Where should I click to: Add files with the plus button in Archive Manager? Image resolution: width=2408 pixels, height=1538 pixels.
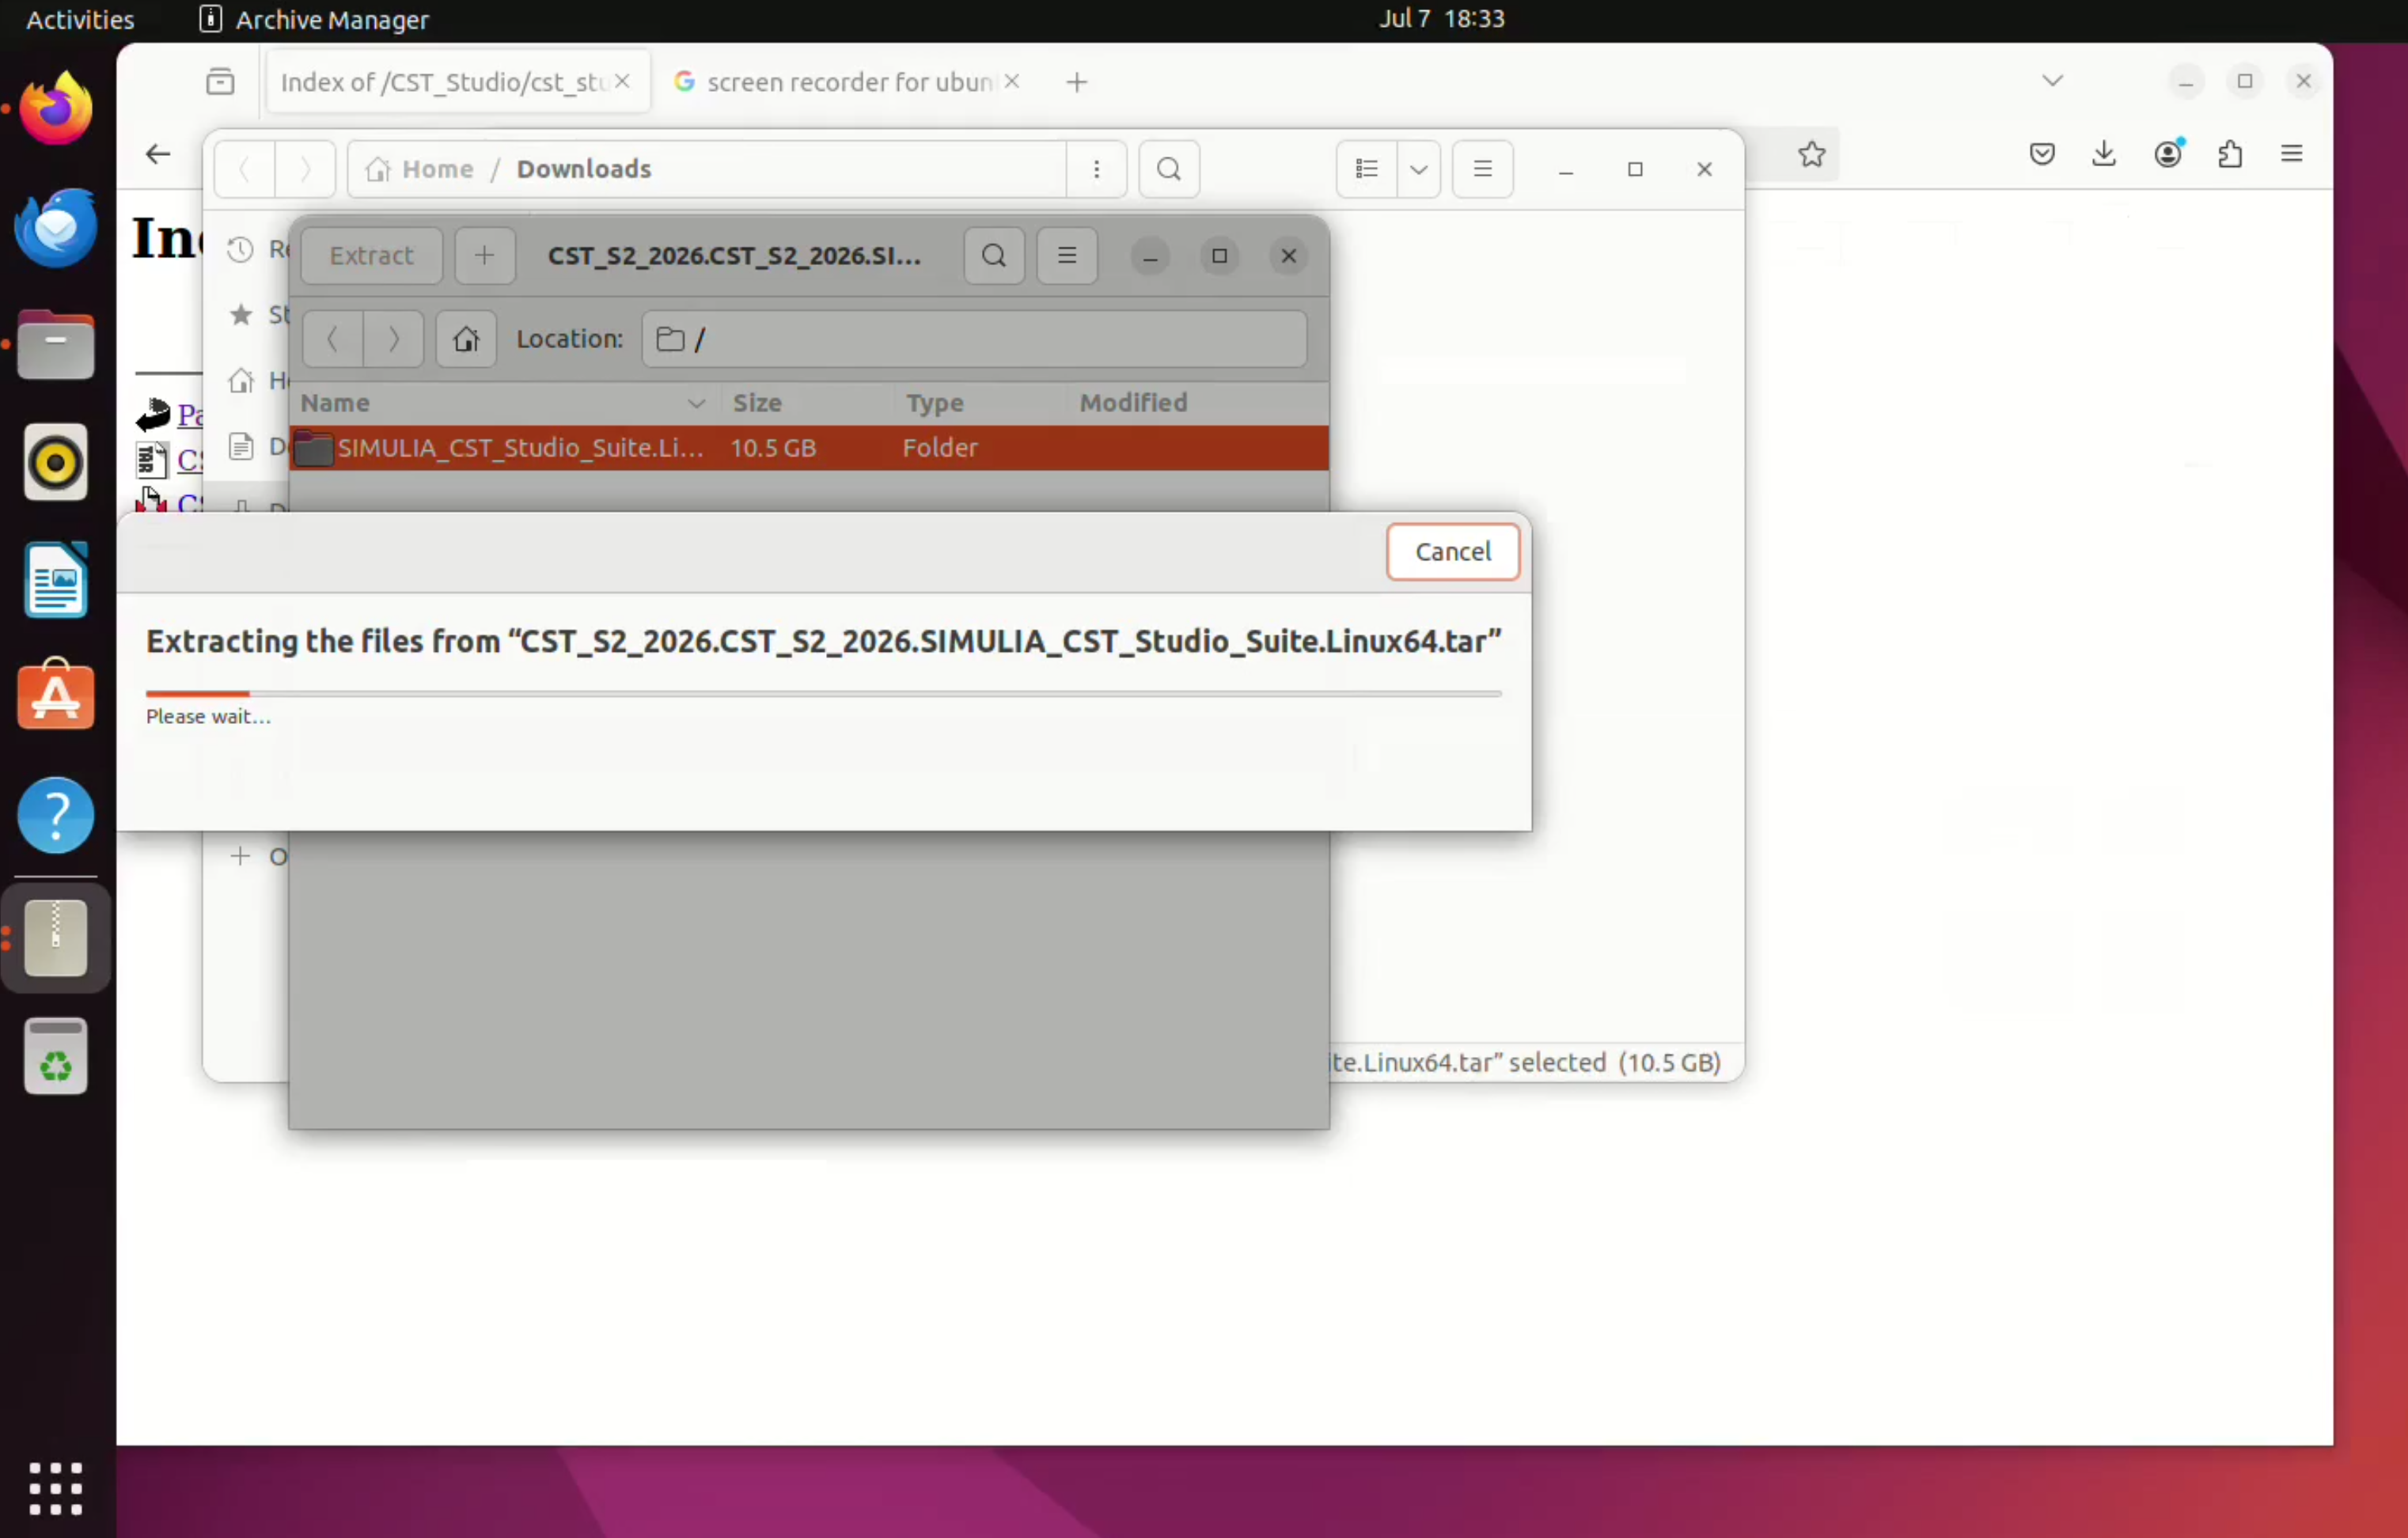(485, 256)
